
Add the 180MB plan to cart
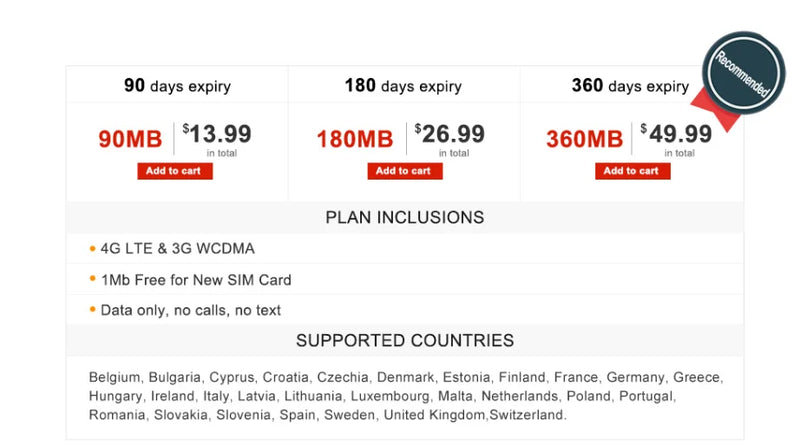tap(405, 171)
